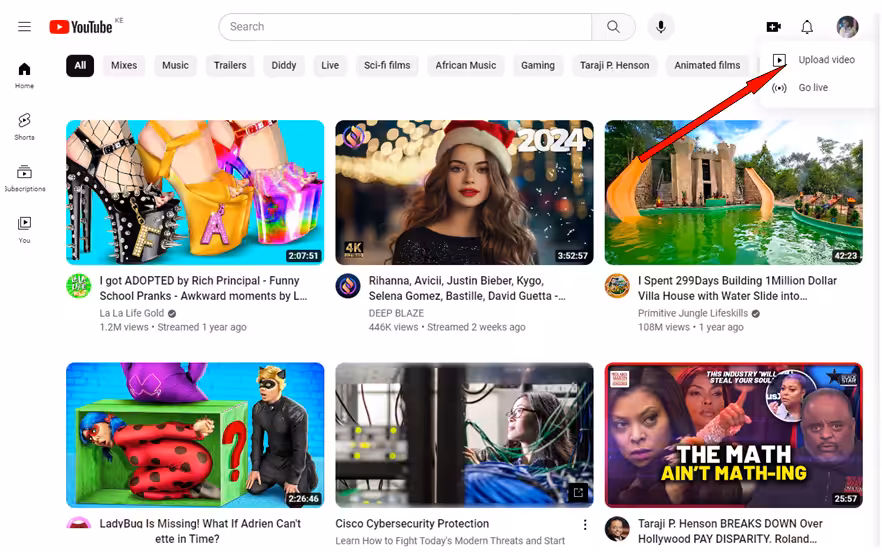
Task: Open the hamburger guide menu
Action: (x=24, y=26)
